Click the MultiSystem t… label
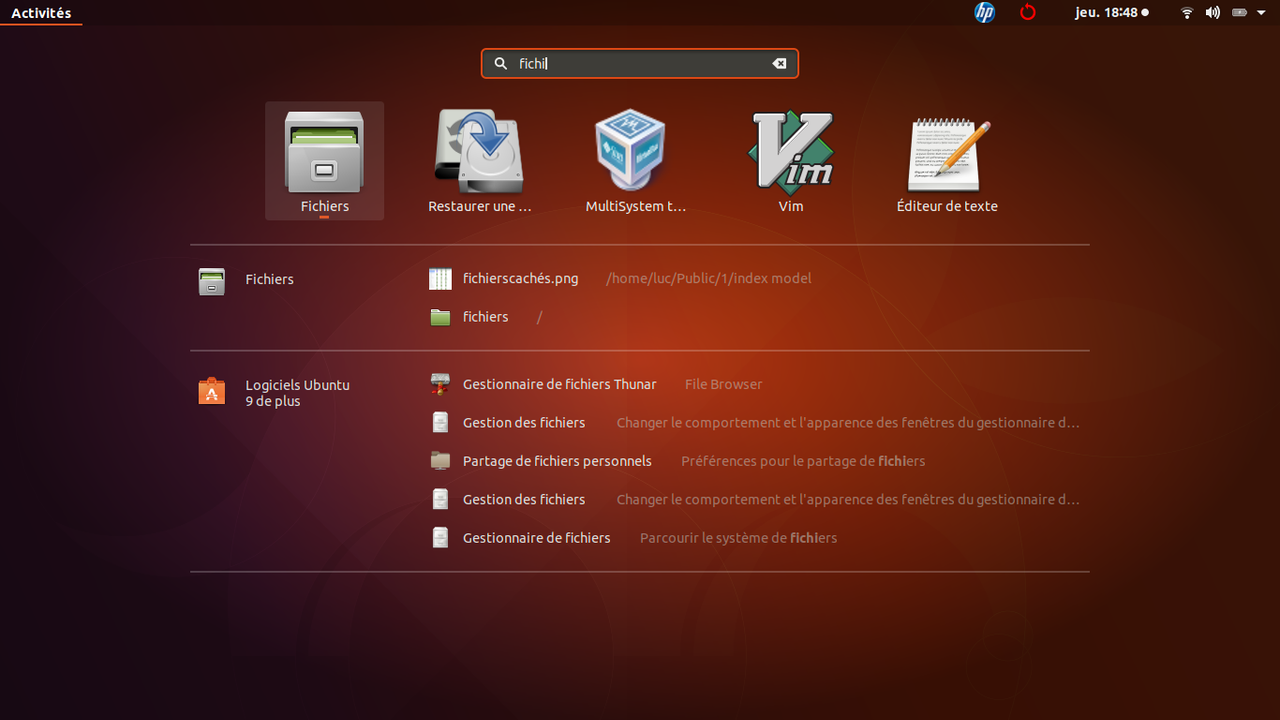Screen dimensions: 1280x720 click(x=636, y=206)
